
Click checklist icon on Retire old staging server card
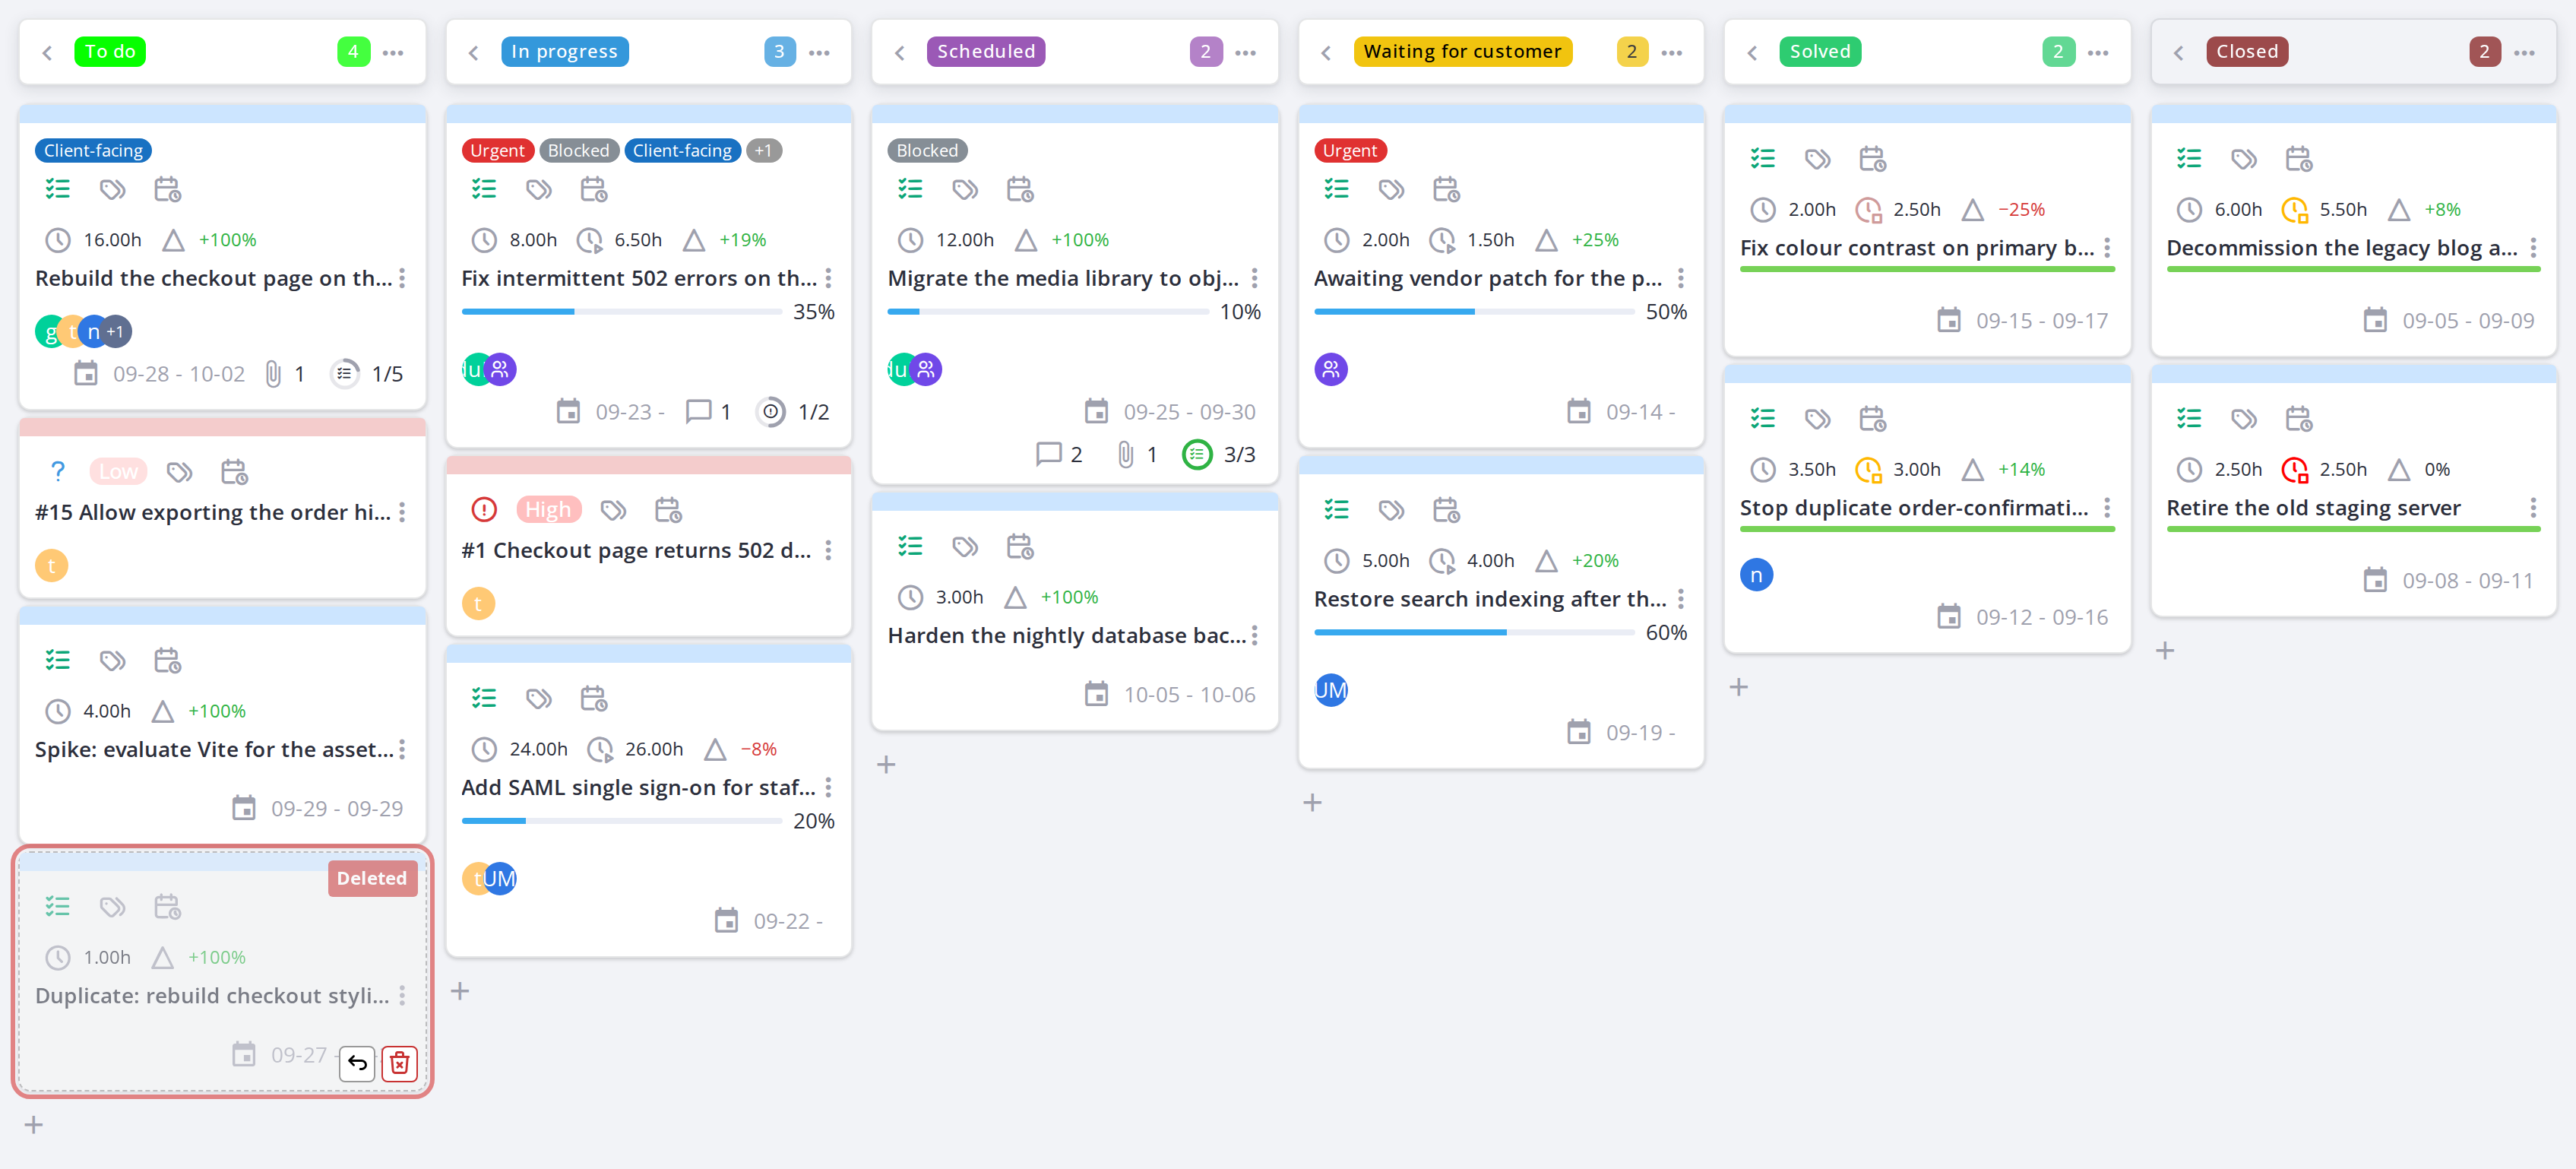coord(2189,418)
